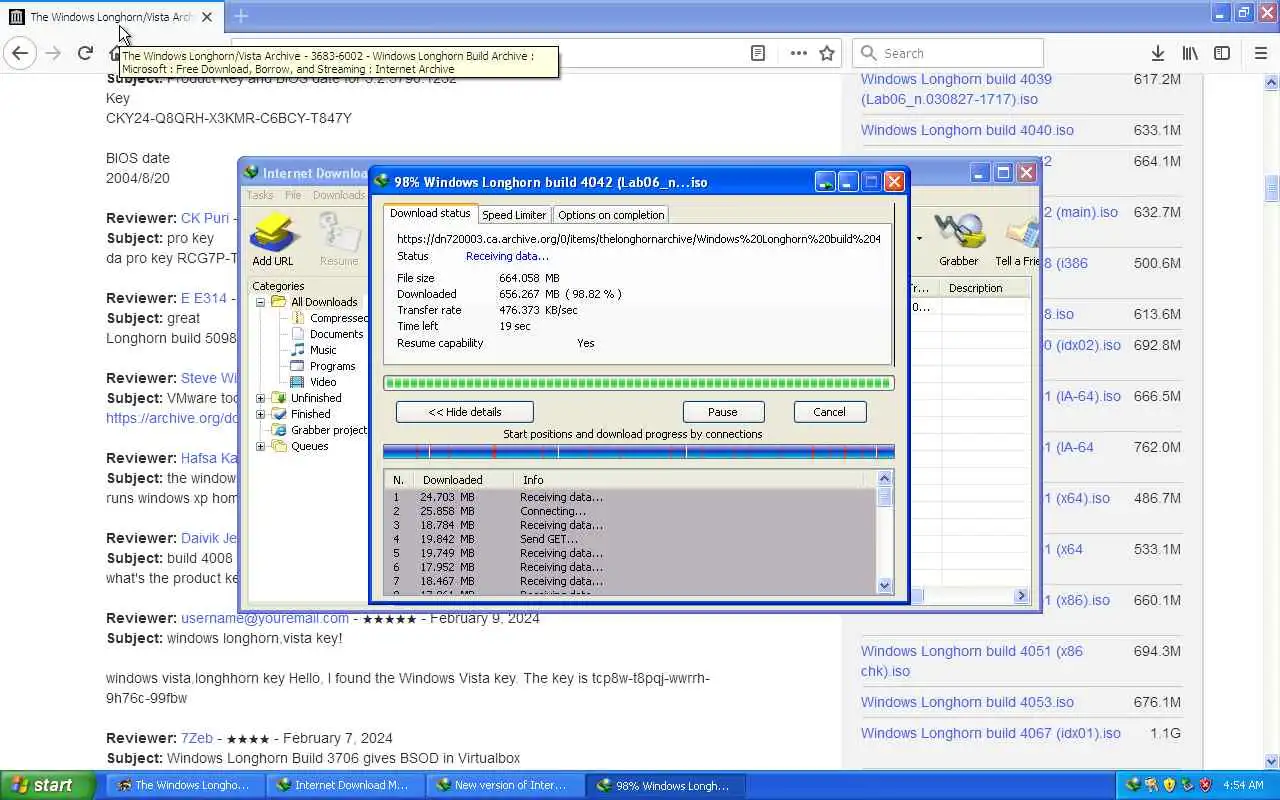Click the Hide details button
Image resolution: width=1280 pixels, height=800 pixels.
[465, 412]
